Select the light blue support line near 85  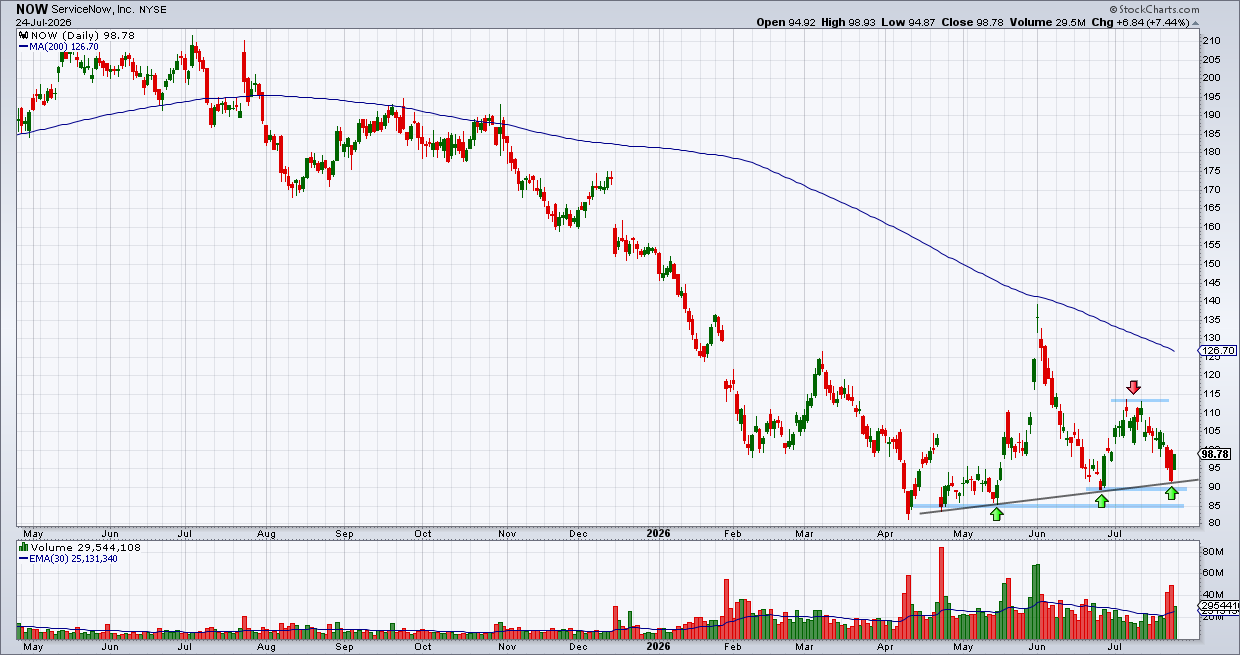click(x=1061, y=506)
